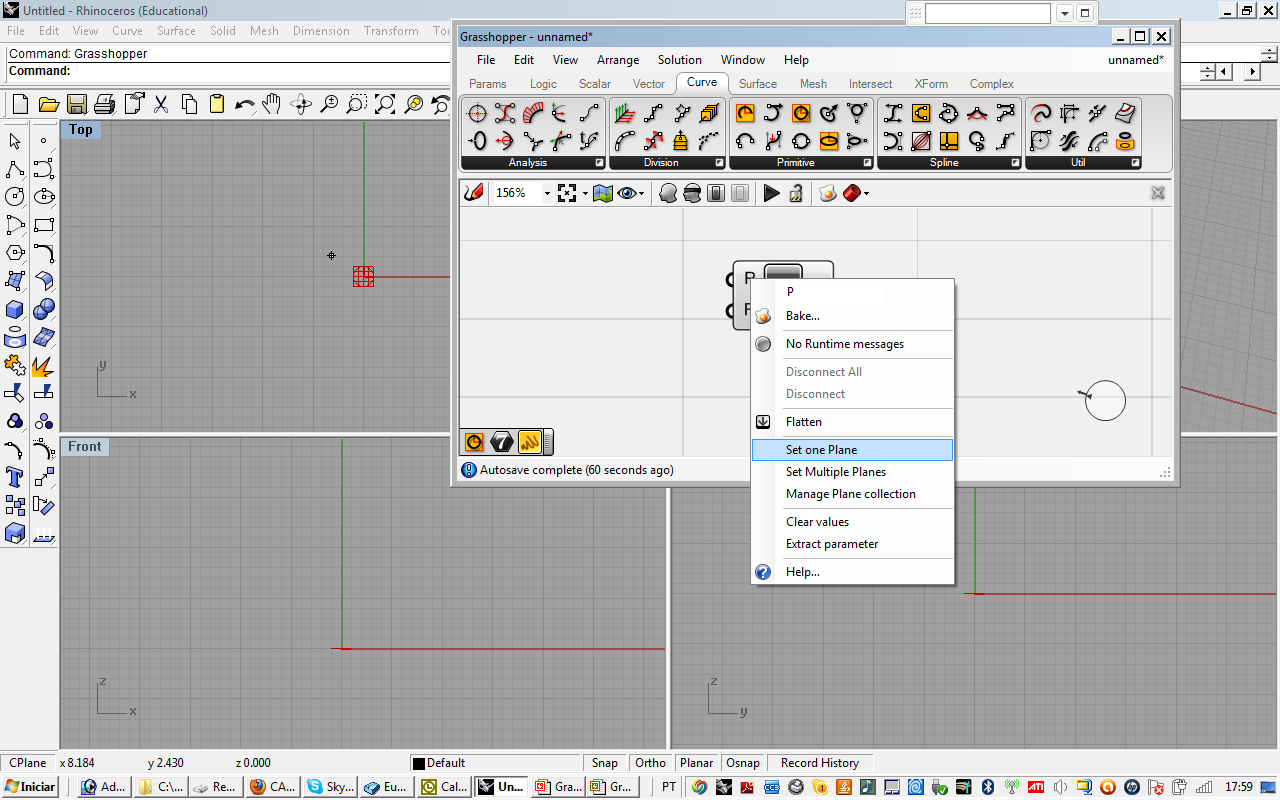Save the model with the floppy disk icon
Image resolution: width=1280 pixels, height=800 pixels.
[x=76, y=104]
